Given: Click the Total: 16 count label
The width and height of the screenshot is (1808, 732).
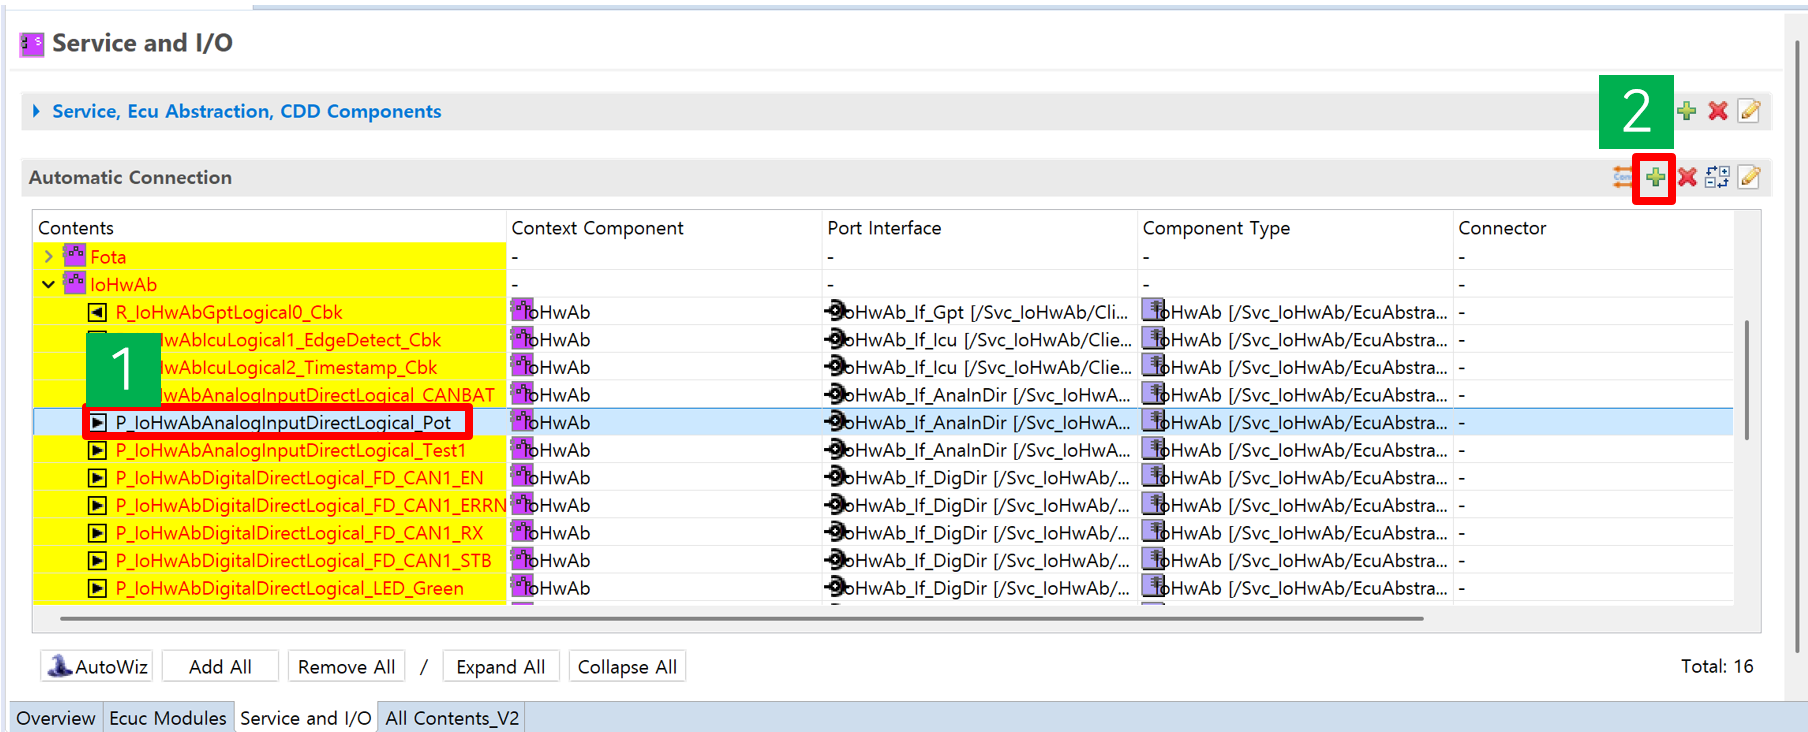Looking at the screenshot, I should [x=1717, y=666].
